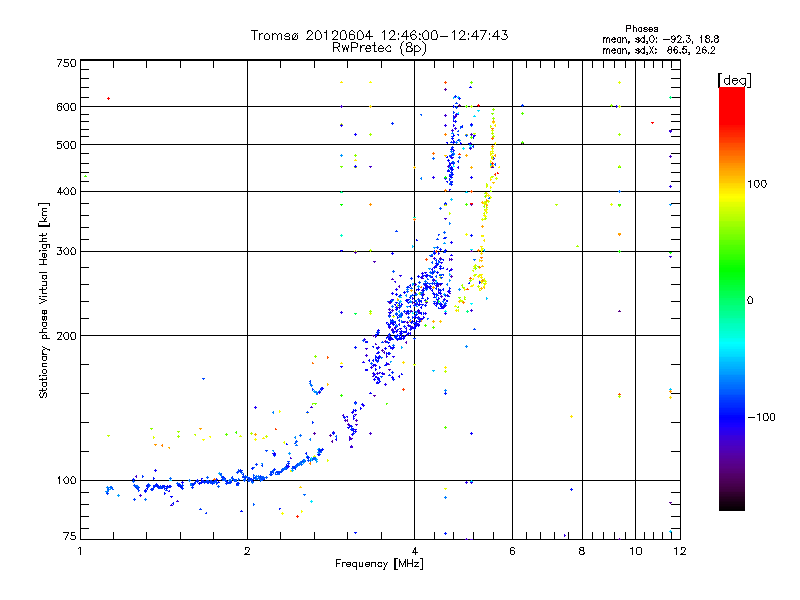The height and width of the screenshot is (600, 800).
Task: Click the x-axis "4" frequency tick label
Action: (x=414, y=551)
